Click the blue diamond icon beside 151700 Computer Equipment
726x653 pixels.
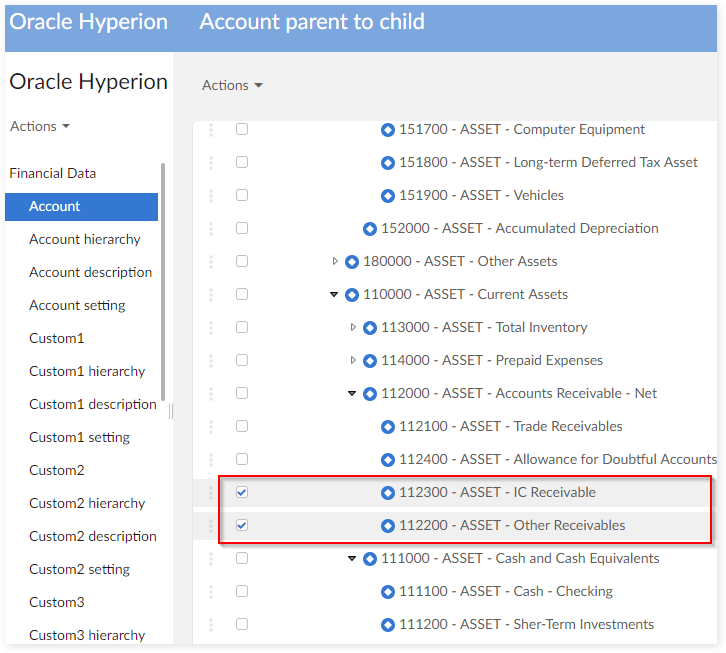[388, 130]
